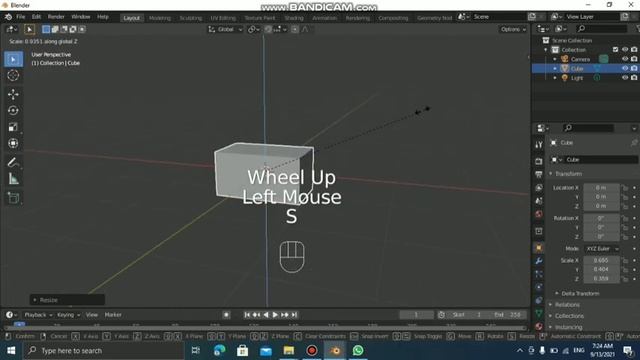
Task: Select the Measure tool
Action: 13,178
